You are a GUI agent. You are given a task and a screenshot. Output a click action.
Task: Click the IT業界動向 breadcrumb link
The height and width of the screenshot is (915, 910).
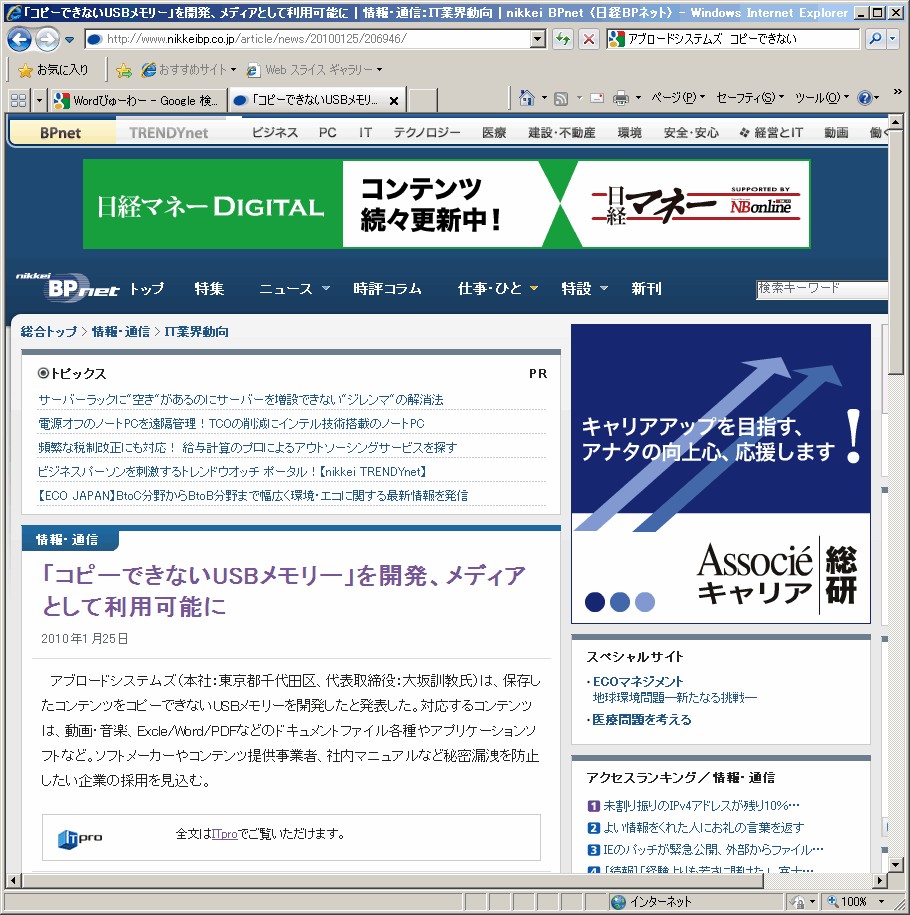(196, 331)
